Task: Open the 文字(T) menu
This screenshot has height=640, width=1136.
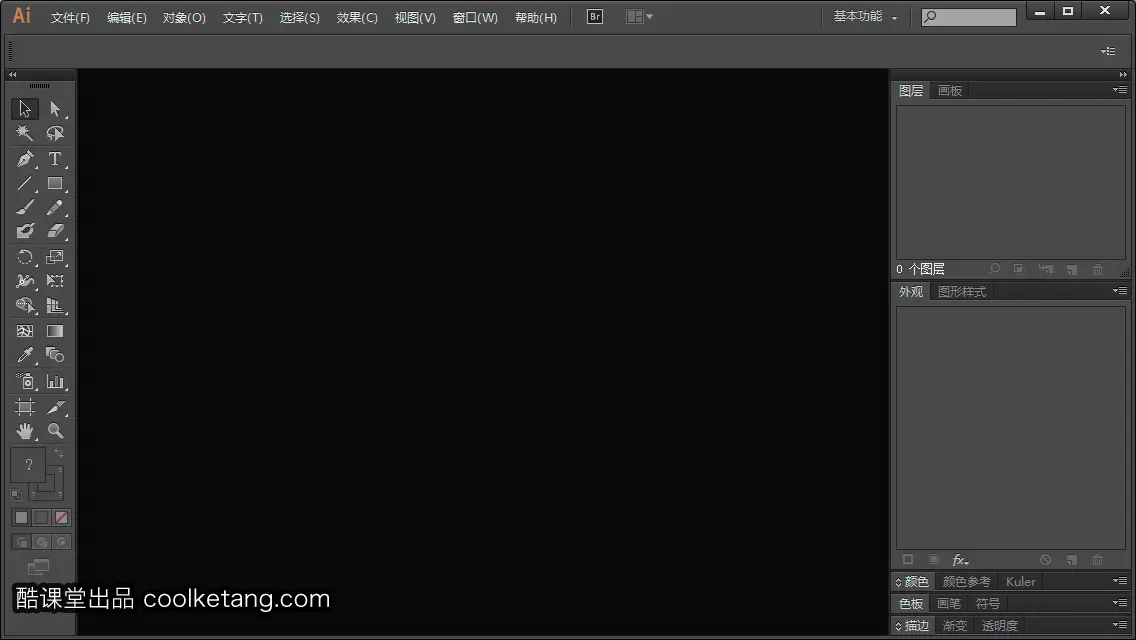Action: tap(243, 17)
